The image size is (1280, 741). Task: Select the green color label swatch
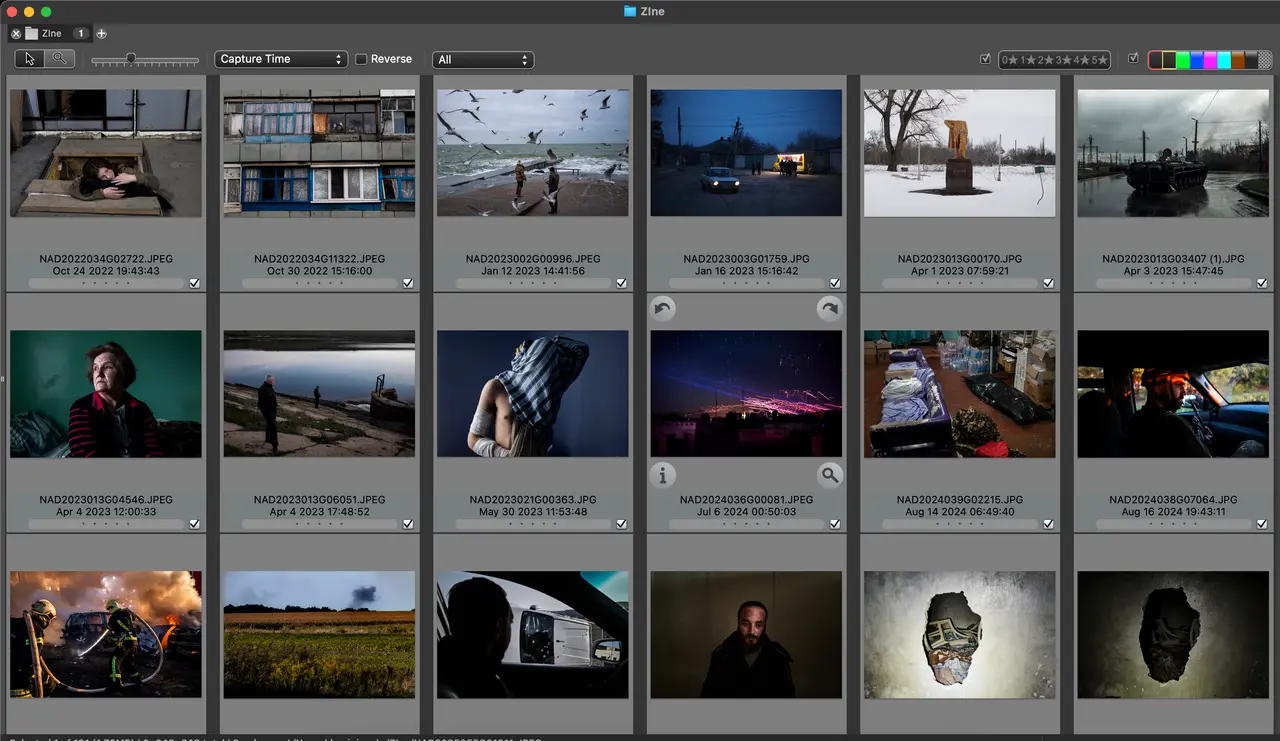pos(1183,60)
